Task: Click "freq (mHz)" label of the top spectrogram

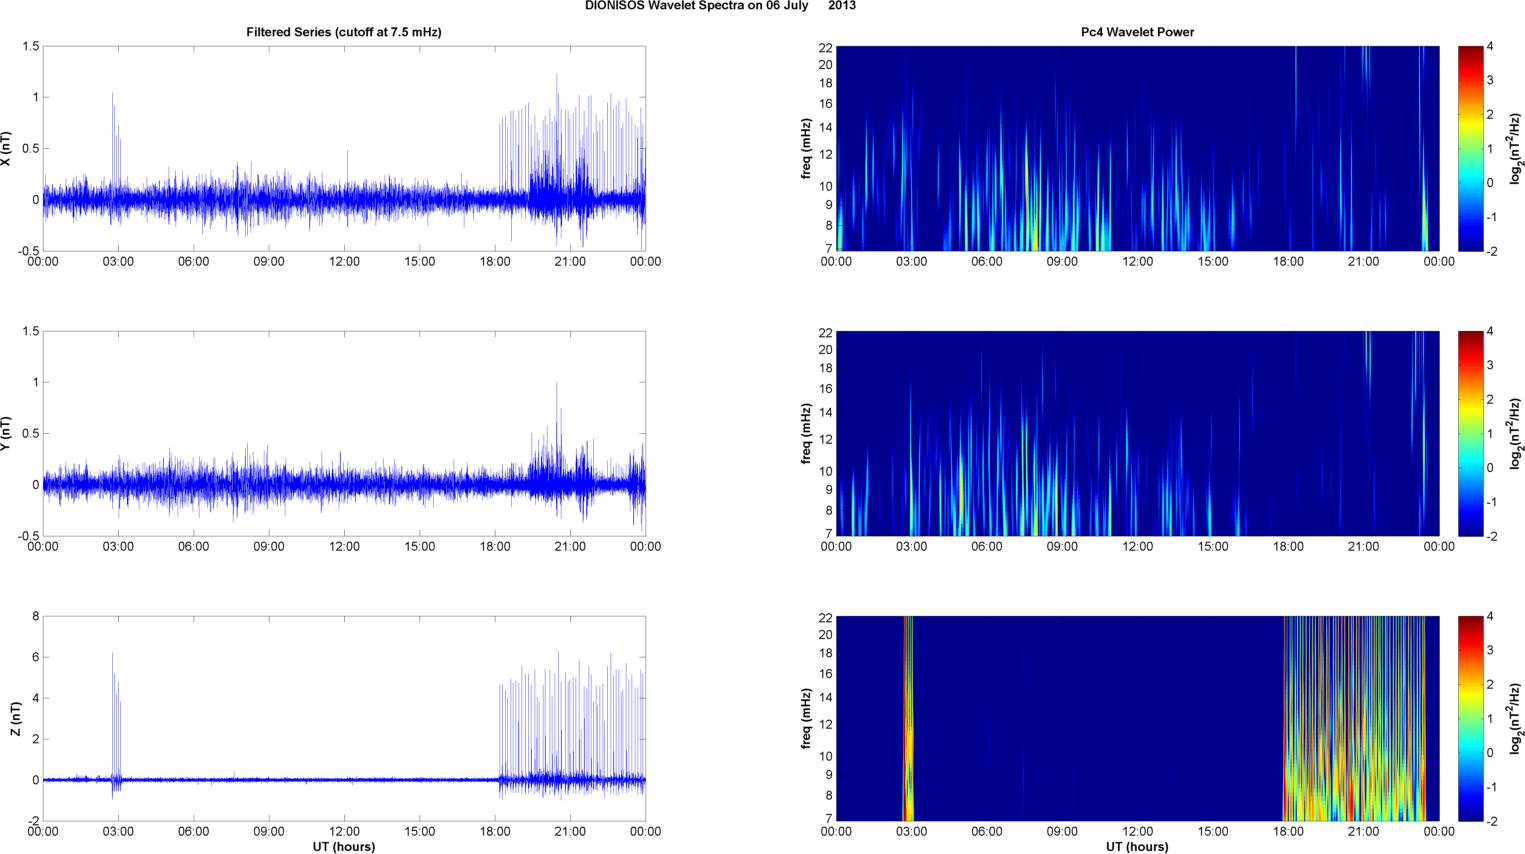Action: point(805,149)
